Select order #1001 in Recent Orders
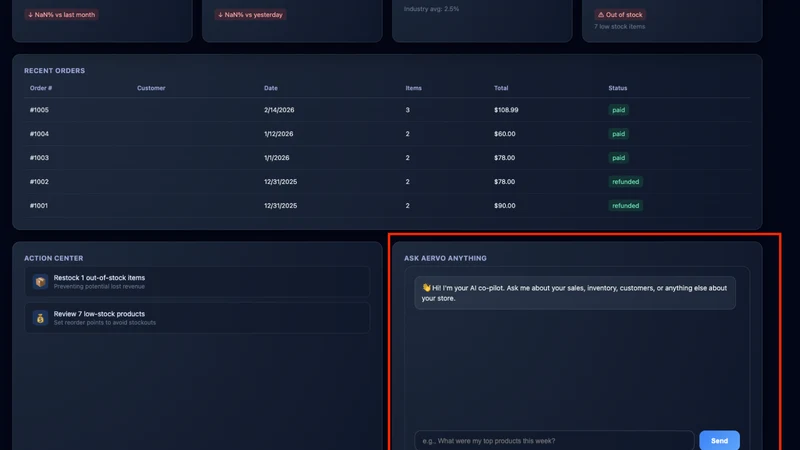The width and height of the screenshot is (800, 450). coord(387,206)
